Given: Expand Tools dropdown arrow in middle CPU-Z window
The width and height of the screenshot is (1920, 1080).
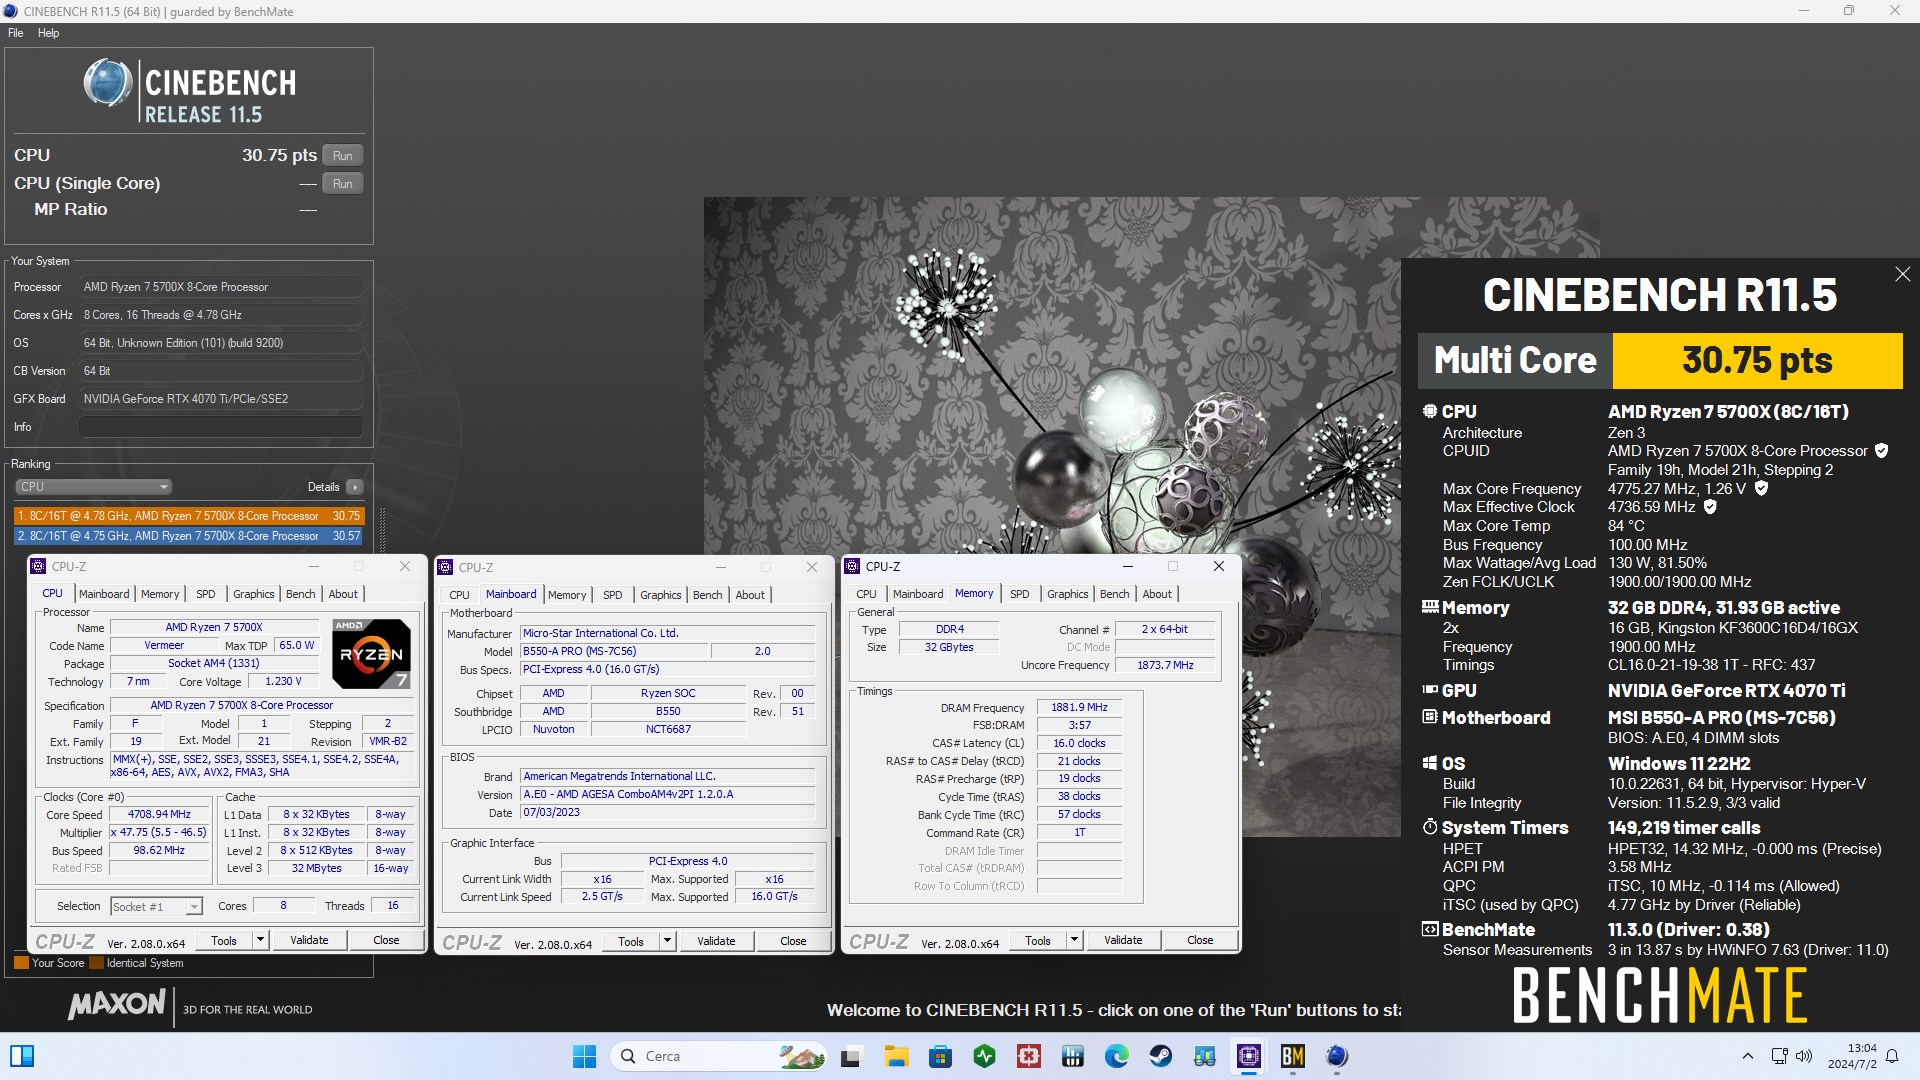Looking at the screenshot, I should point(668,941).
